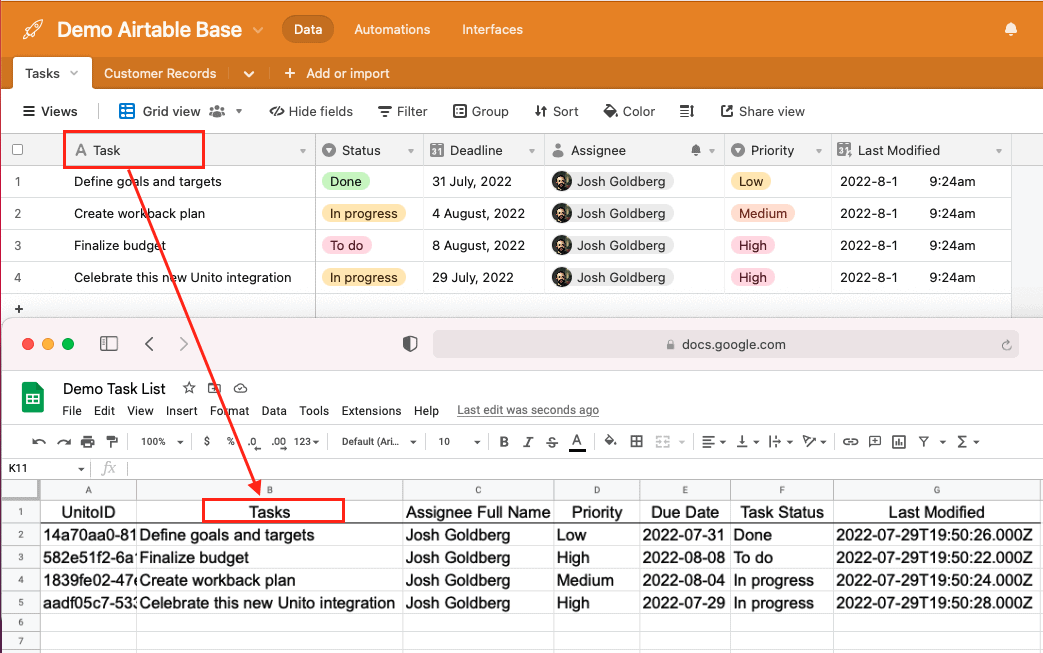Viewport: 1043px width, 653px height.
Task: Open the font family dropdown
Action: [379, 442]
